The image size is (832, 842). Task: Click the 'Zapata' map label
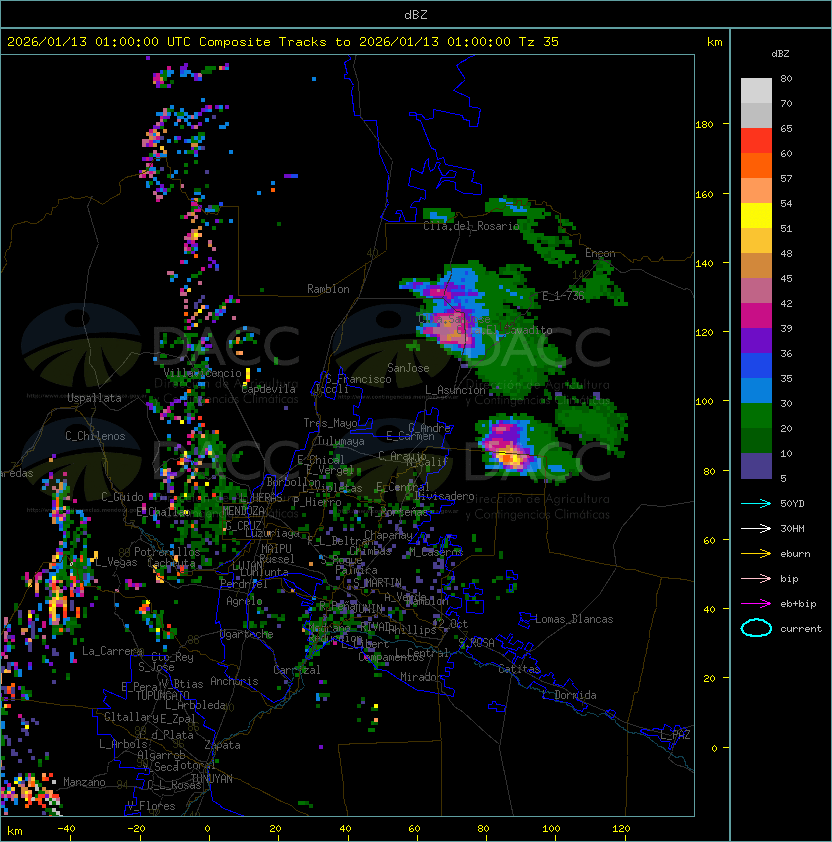(222, 745)
